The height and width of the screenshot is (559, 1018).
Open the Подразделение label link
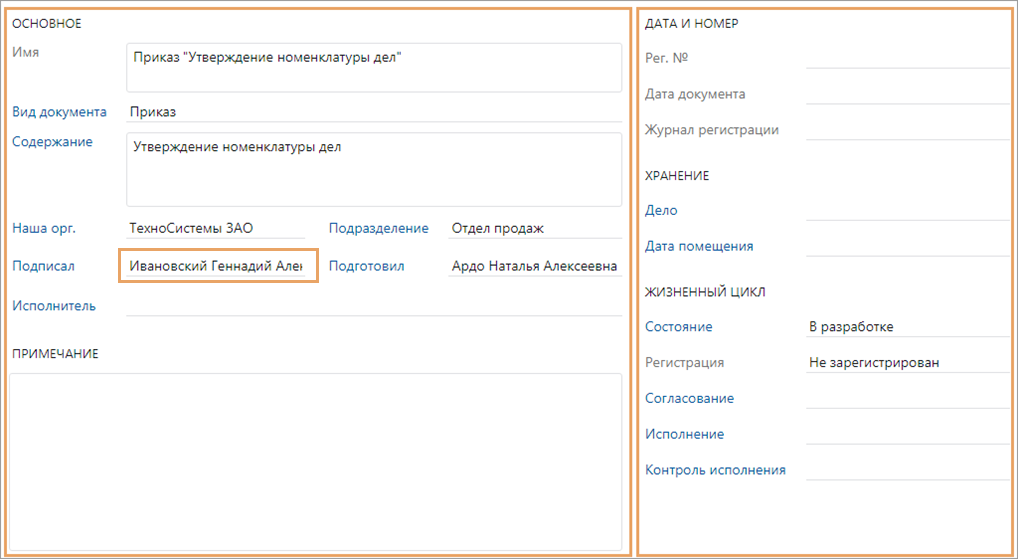378,228
